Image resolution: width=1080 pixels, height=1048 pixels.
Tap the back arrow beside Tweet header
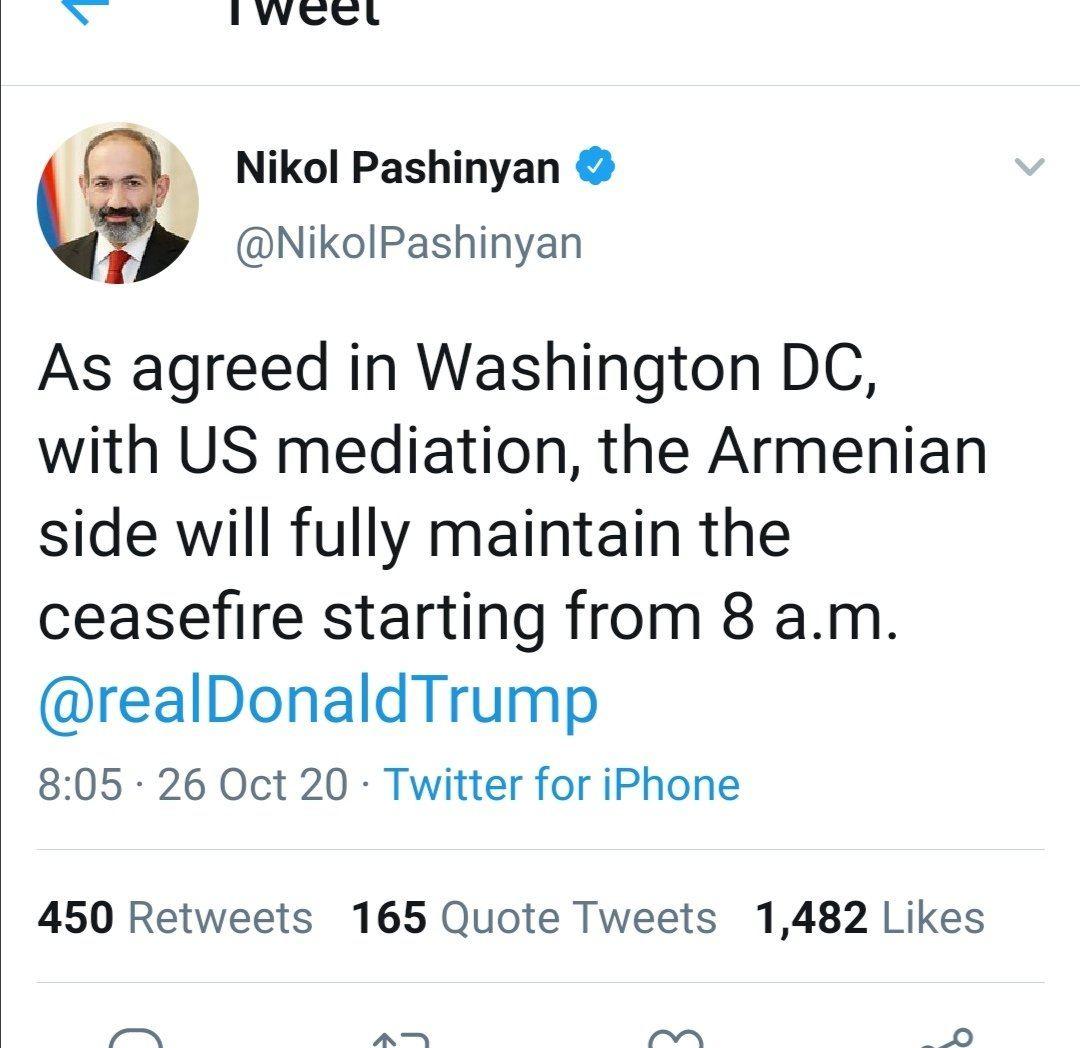[x=85, y=8]
